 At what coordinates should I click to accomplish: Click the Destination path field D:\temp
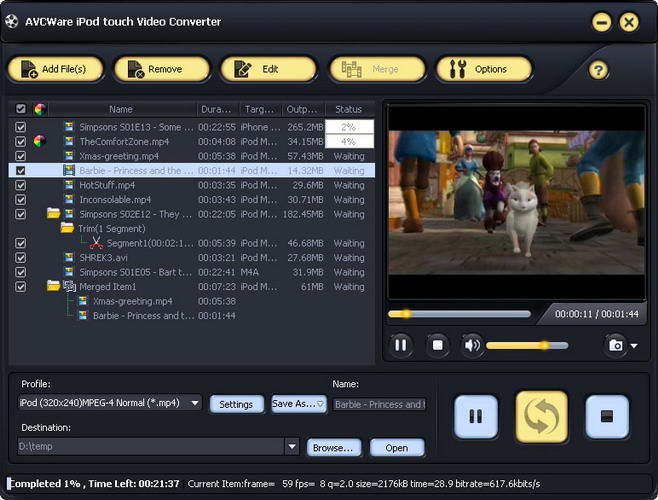[x=151, y=446]
